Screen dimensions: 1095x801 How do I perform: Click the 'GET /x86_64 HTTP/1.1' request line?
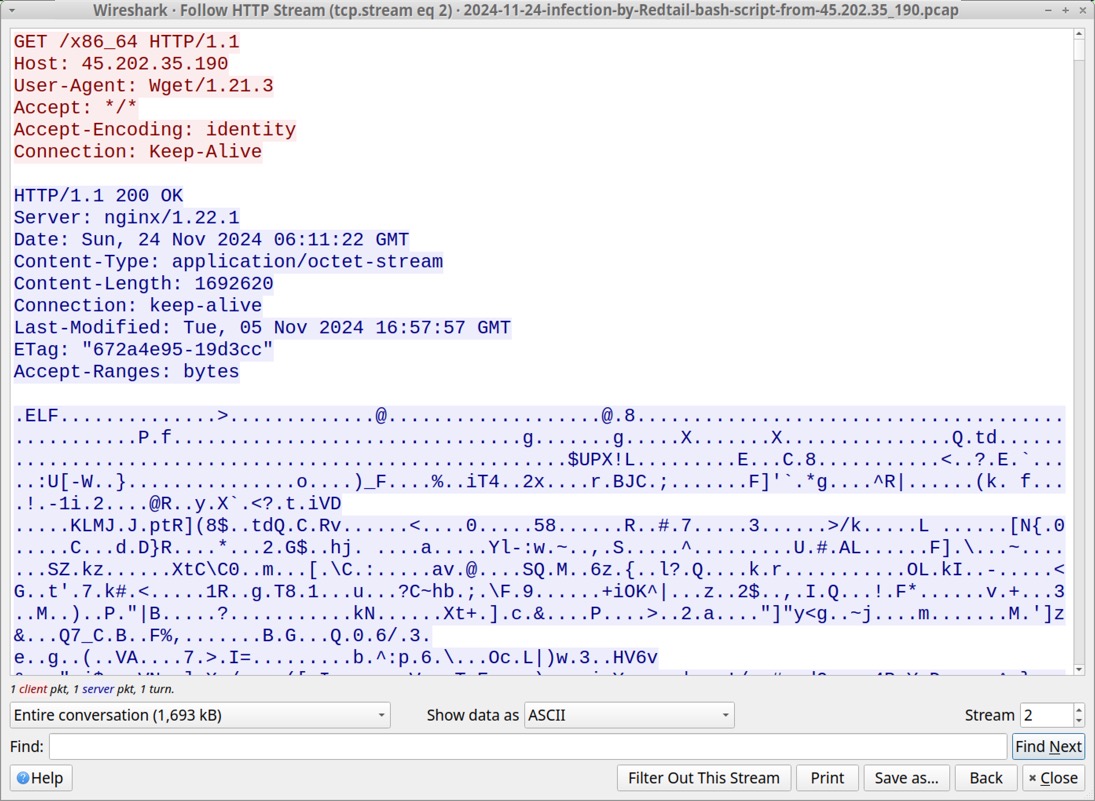click(x=126, y=42)
